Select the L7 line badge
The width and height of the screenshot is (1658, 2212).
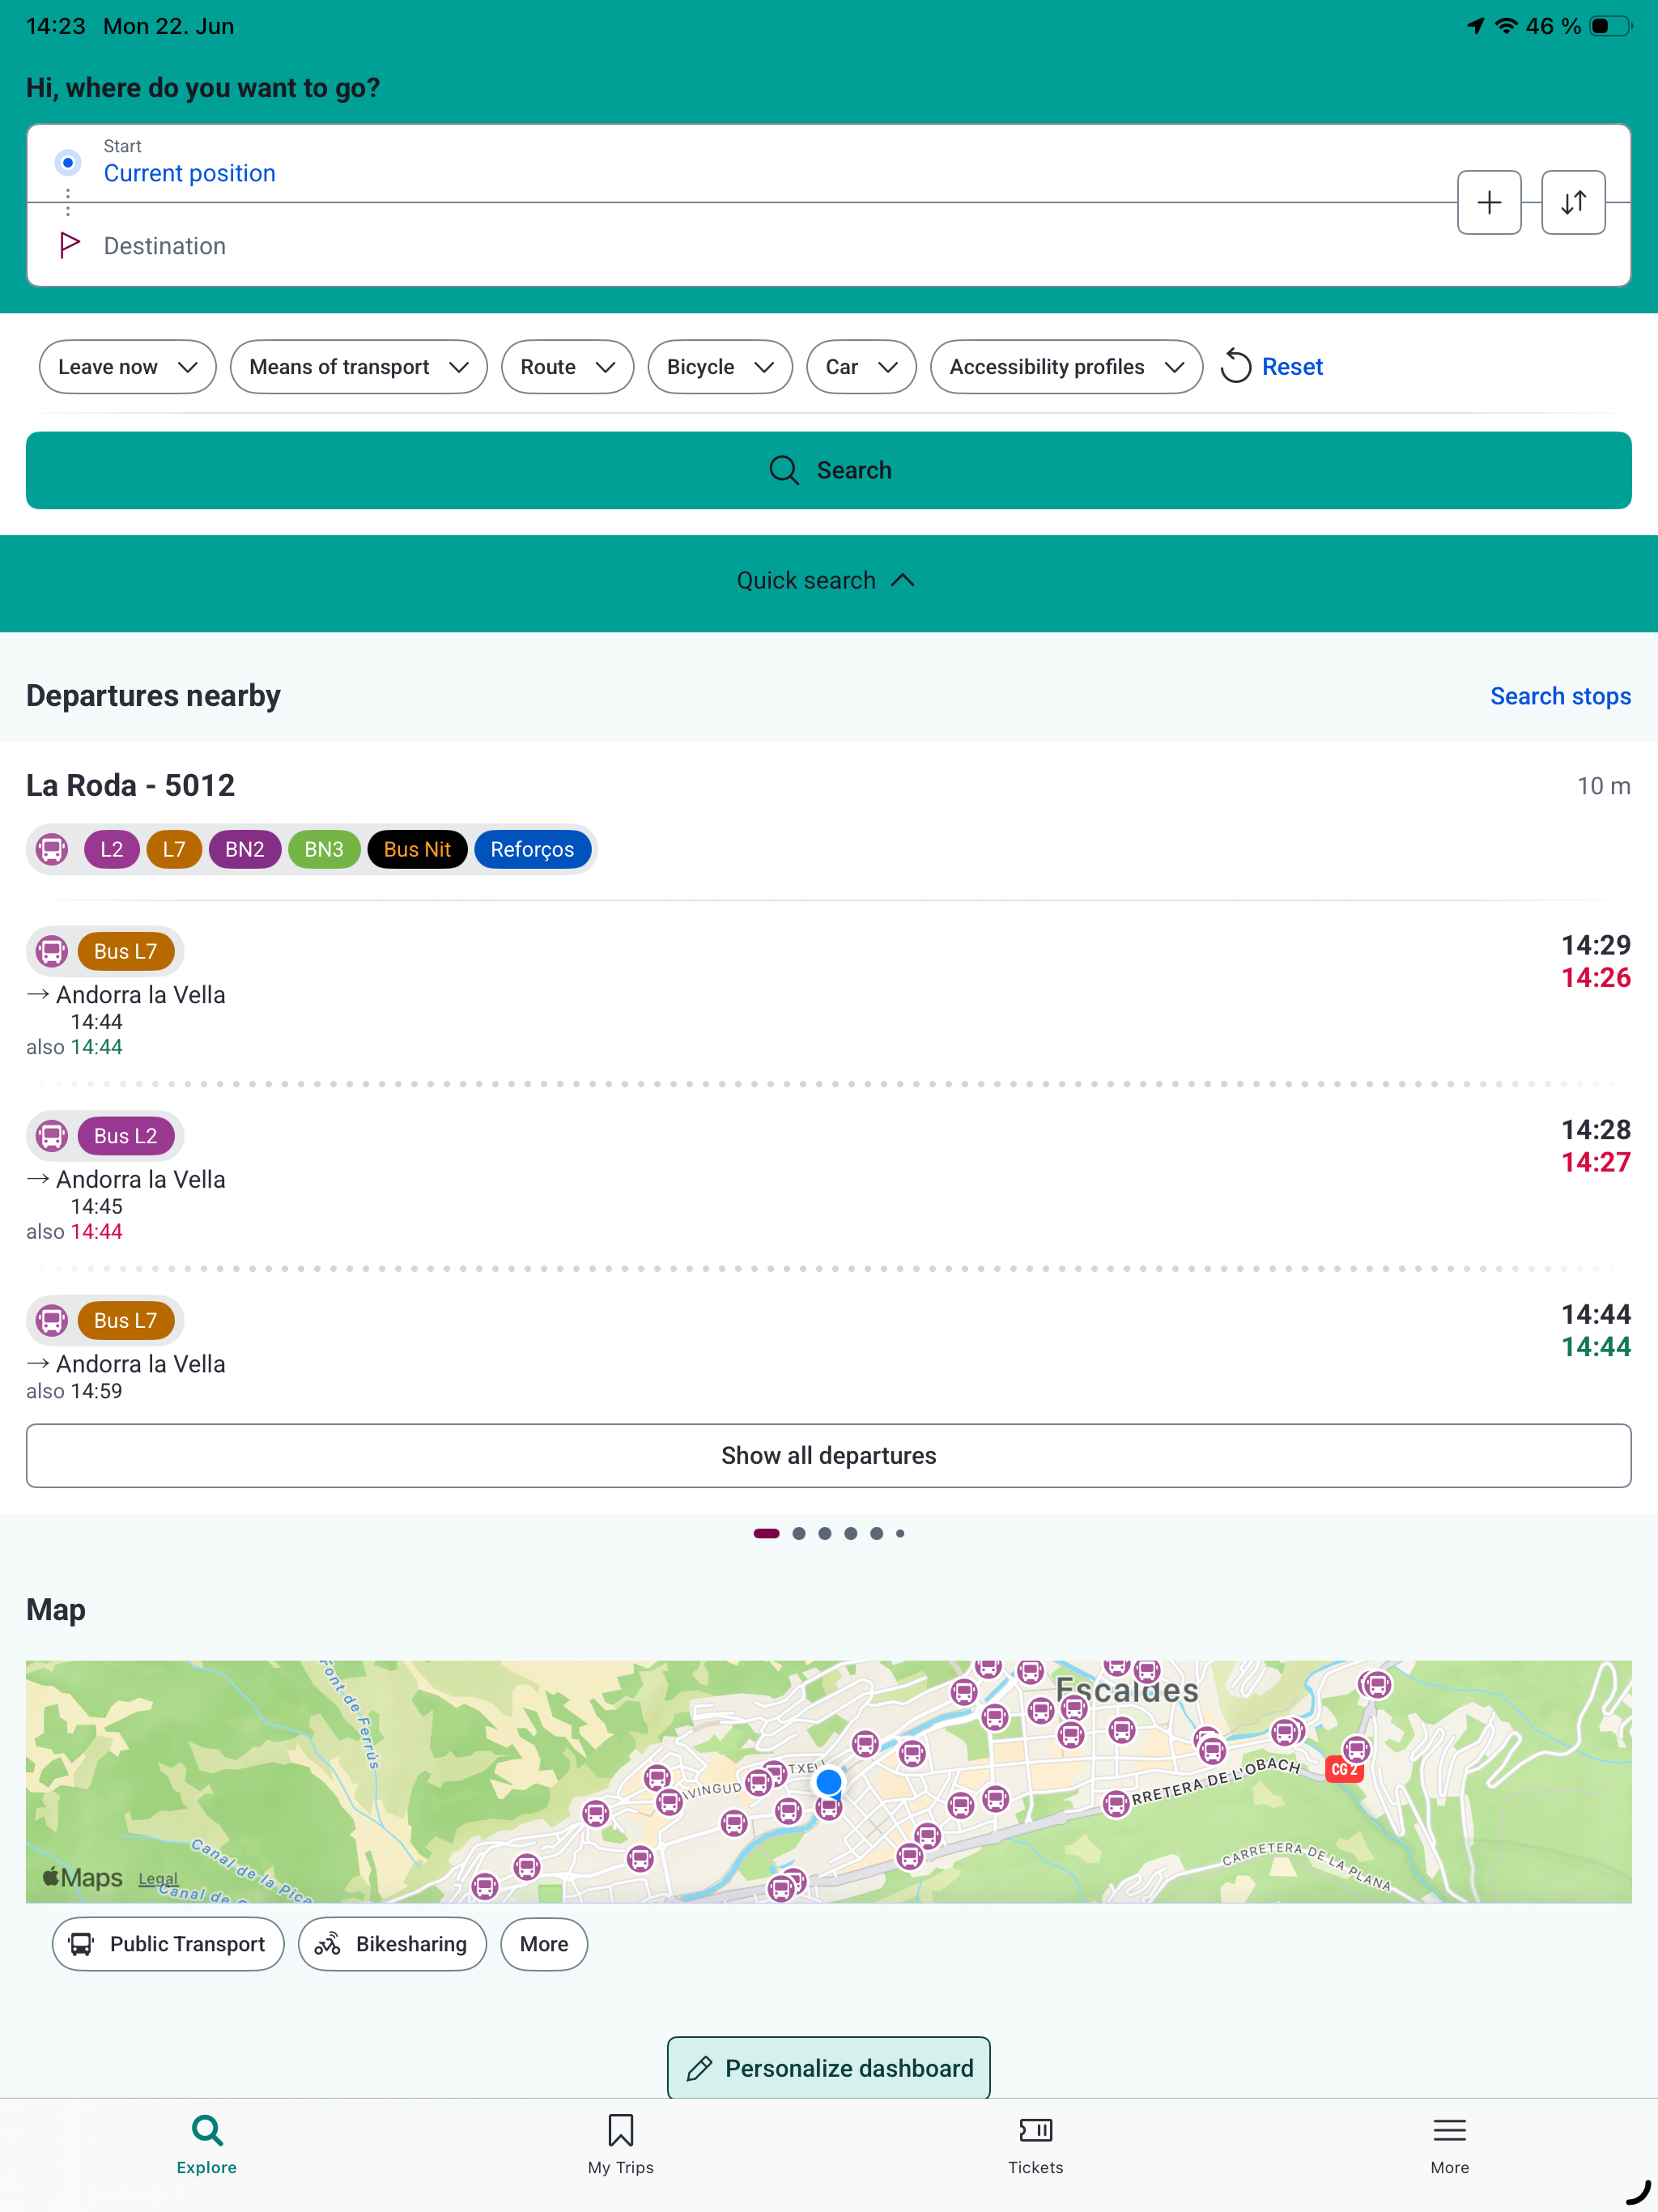tap(174, 850)
